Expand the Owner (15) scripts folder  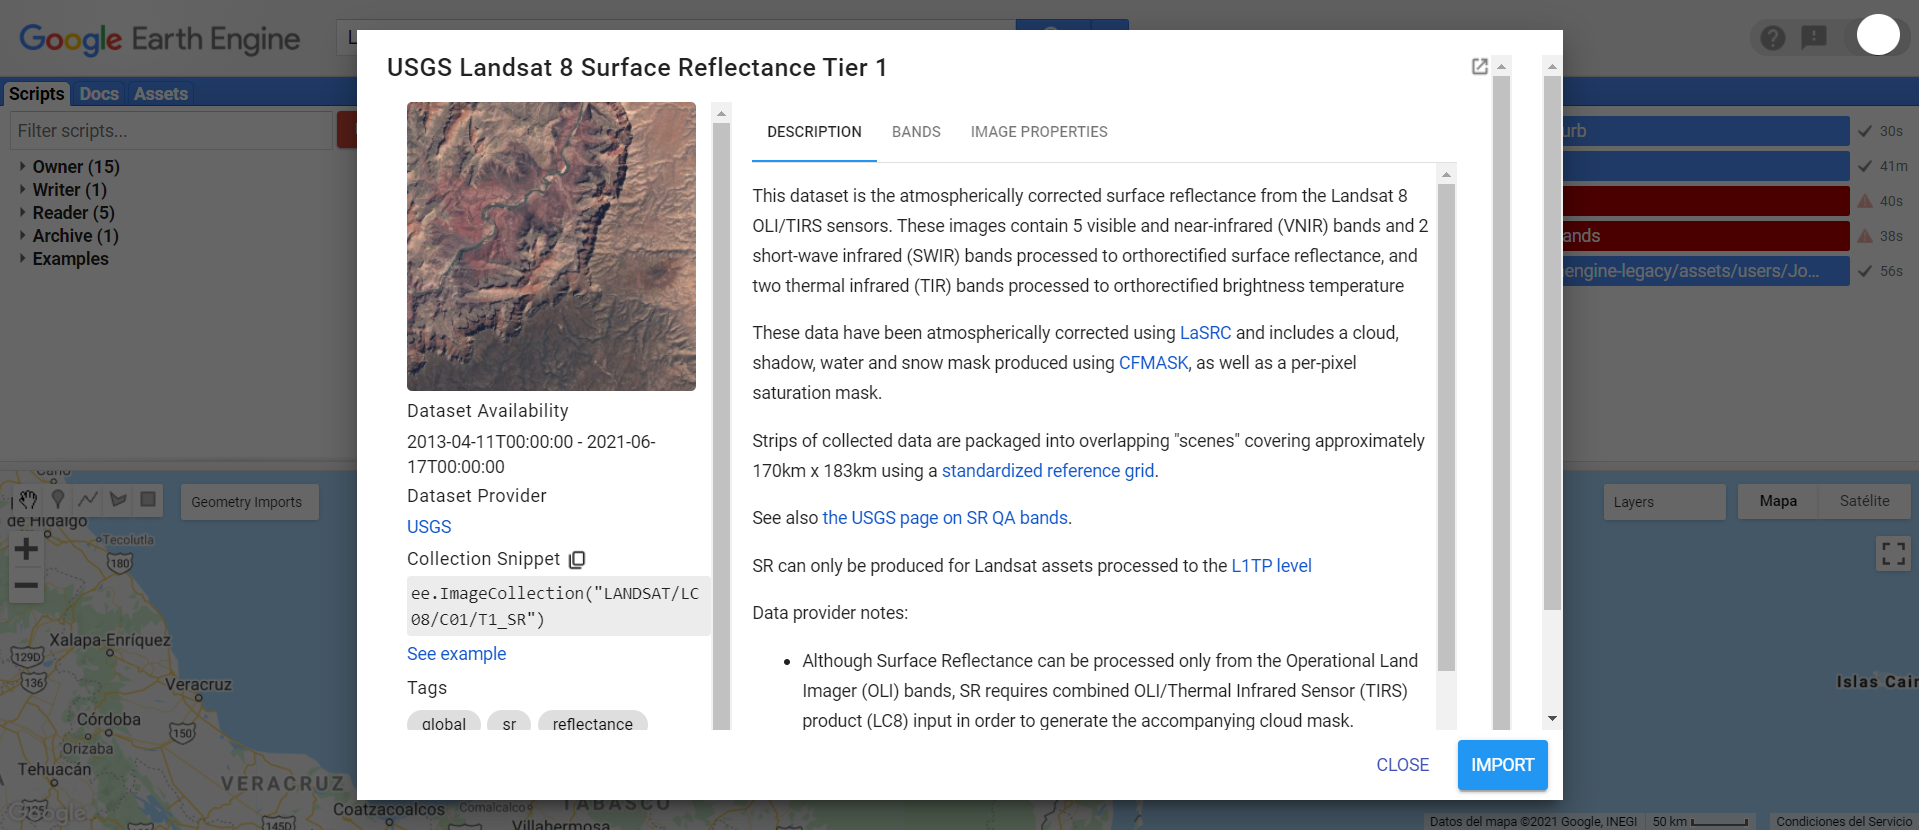point(23,166)
